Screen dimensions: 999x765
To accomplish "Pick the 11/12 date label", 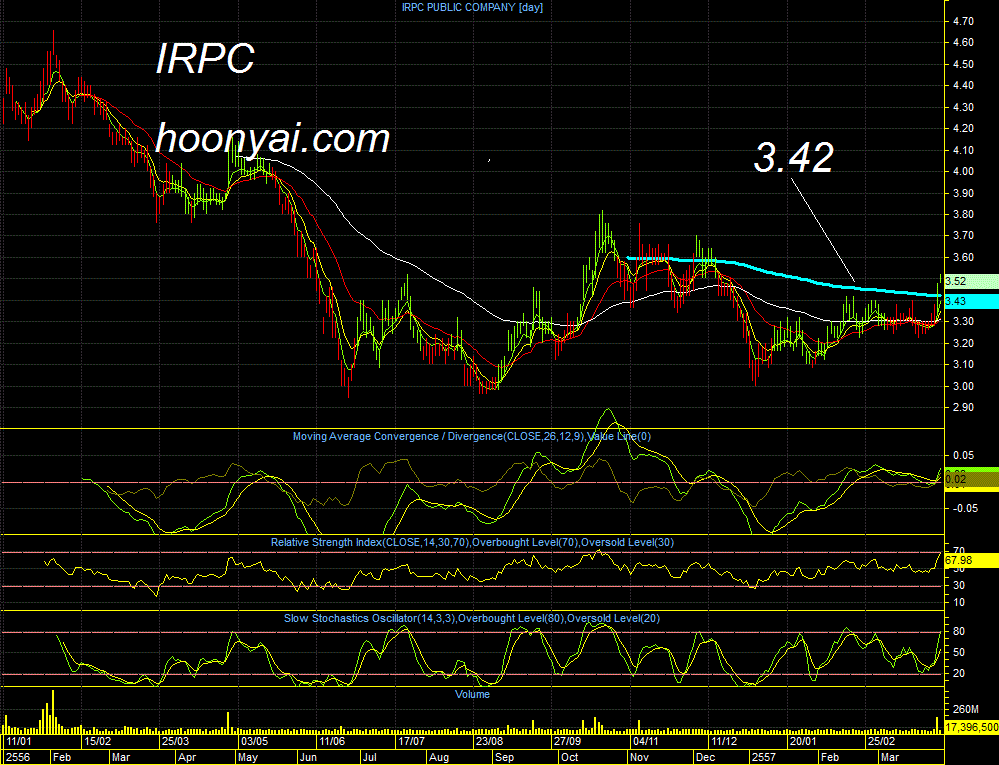I will click(x=724, y=741).
